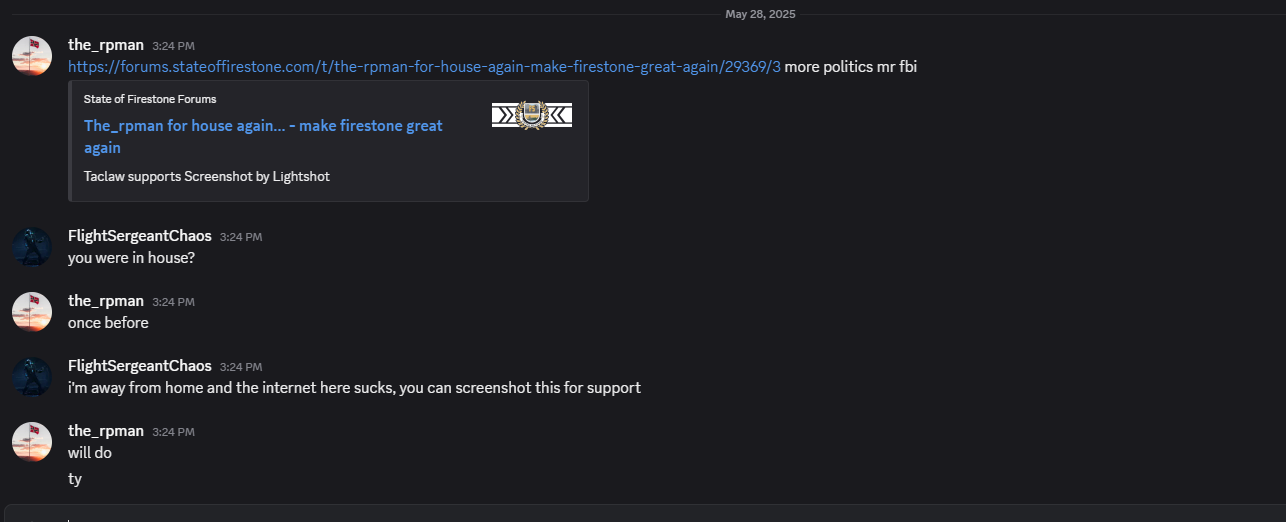Screen dimensions: 1286x522
Task: Open the embed title "The_rpman for house again..."
Action: pyautogui.click(x=263, y=137)
